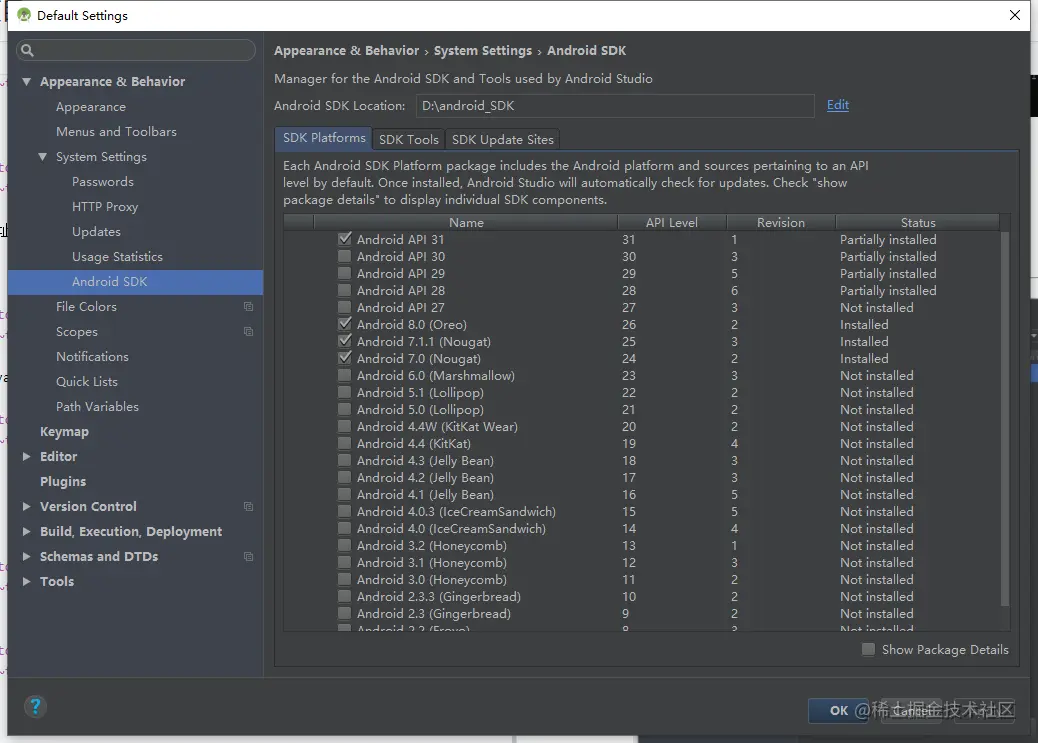Switch to SDK Tools tab

pyautogui.click(x=408, y=140)
